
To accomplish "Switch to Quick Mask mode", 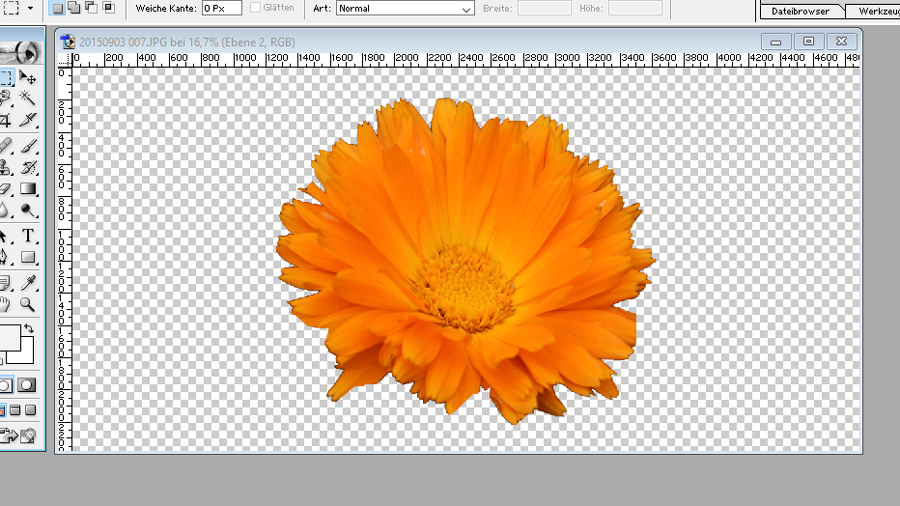I will (27, 385).
